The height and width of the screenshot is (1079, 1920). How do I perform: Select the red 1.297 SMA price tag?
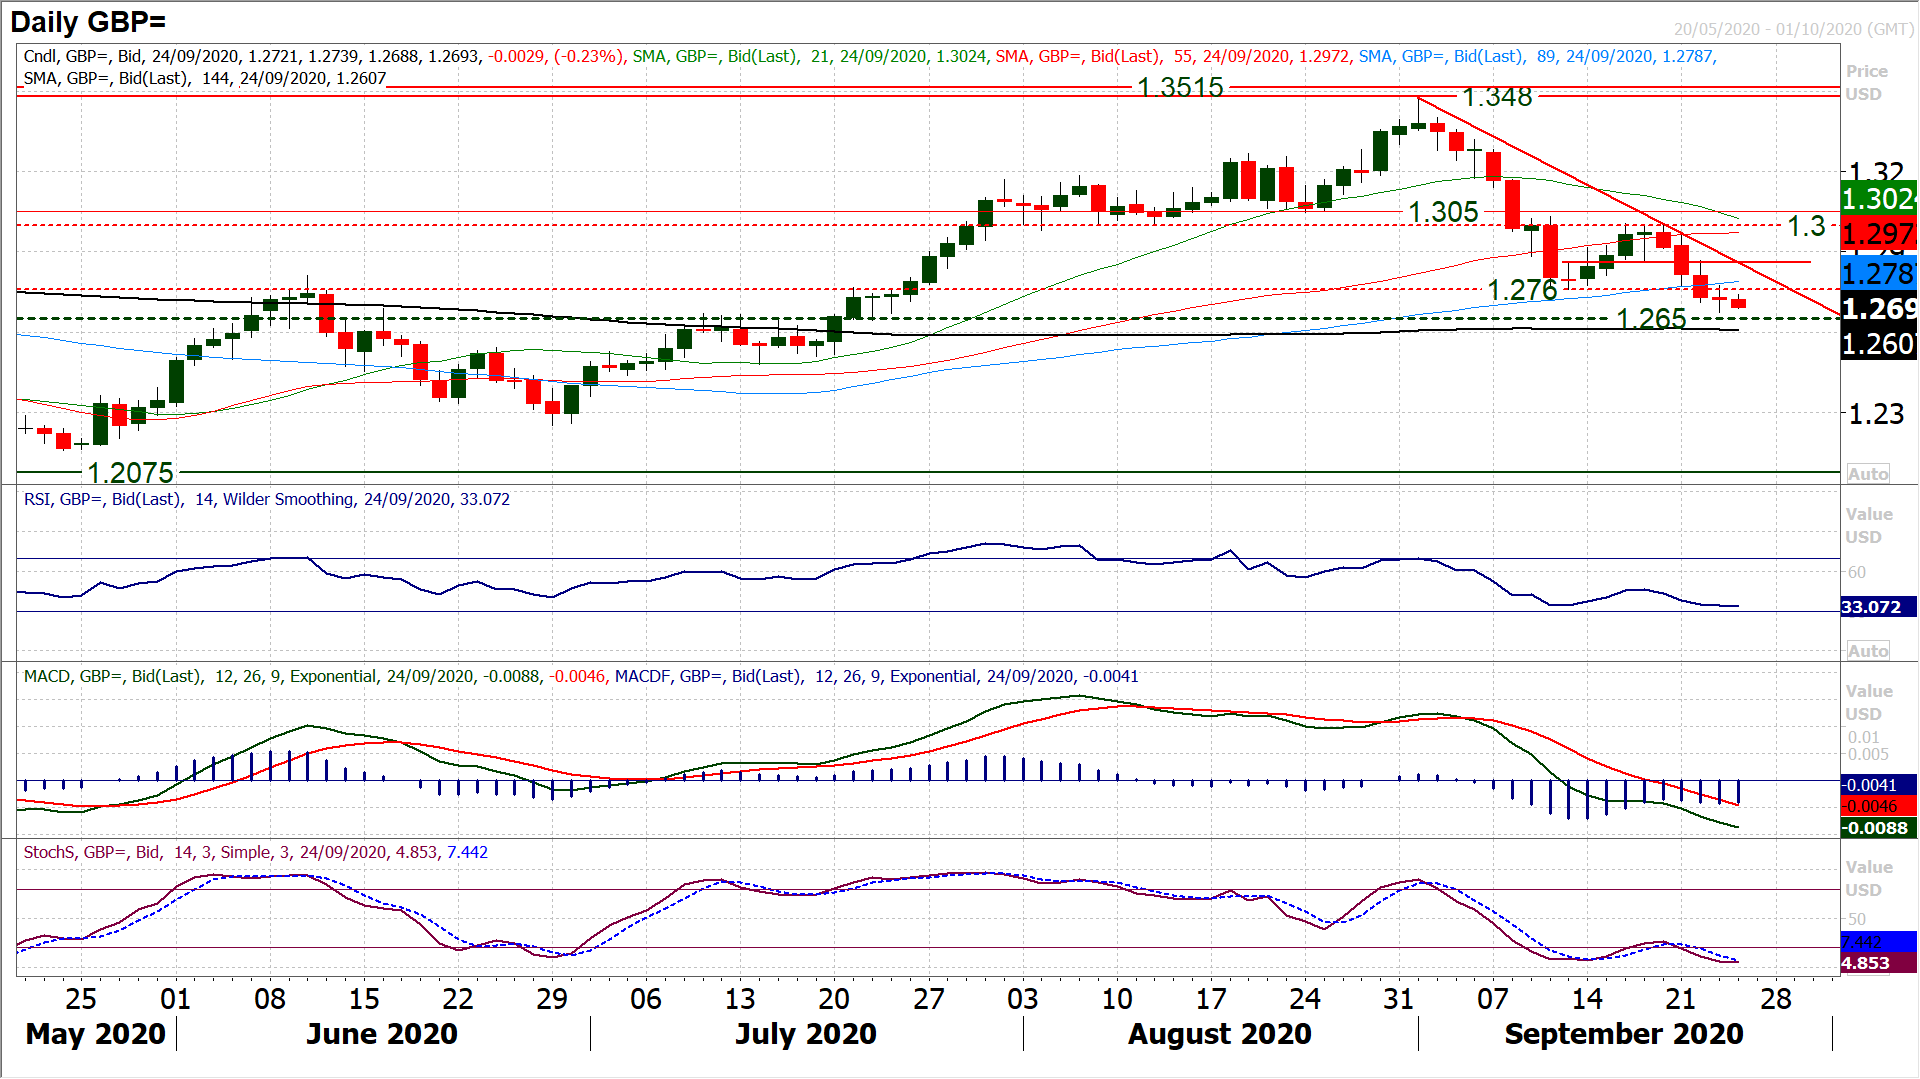[x=1878, y=234]
